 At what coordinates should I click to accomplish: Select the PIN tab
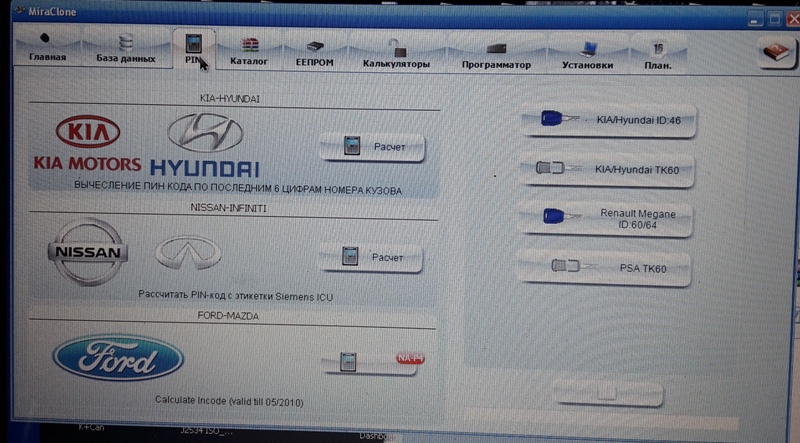(x=194, y=50)
